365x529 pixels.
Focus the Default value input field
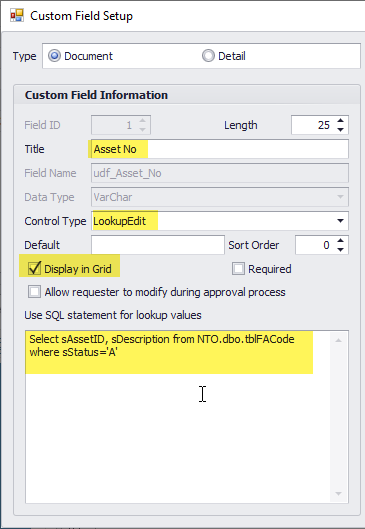158,245
